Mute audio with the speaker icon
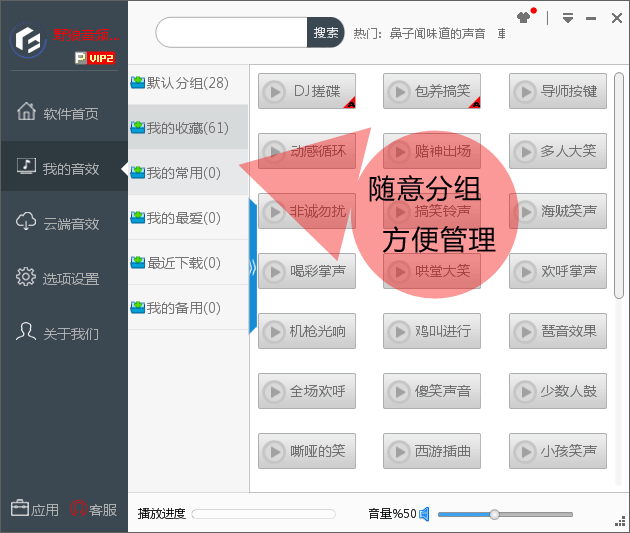 (x=424, y=514)
